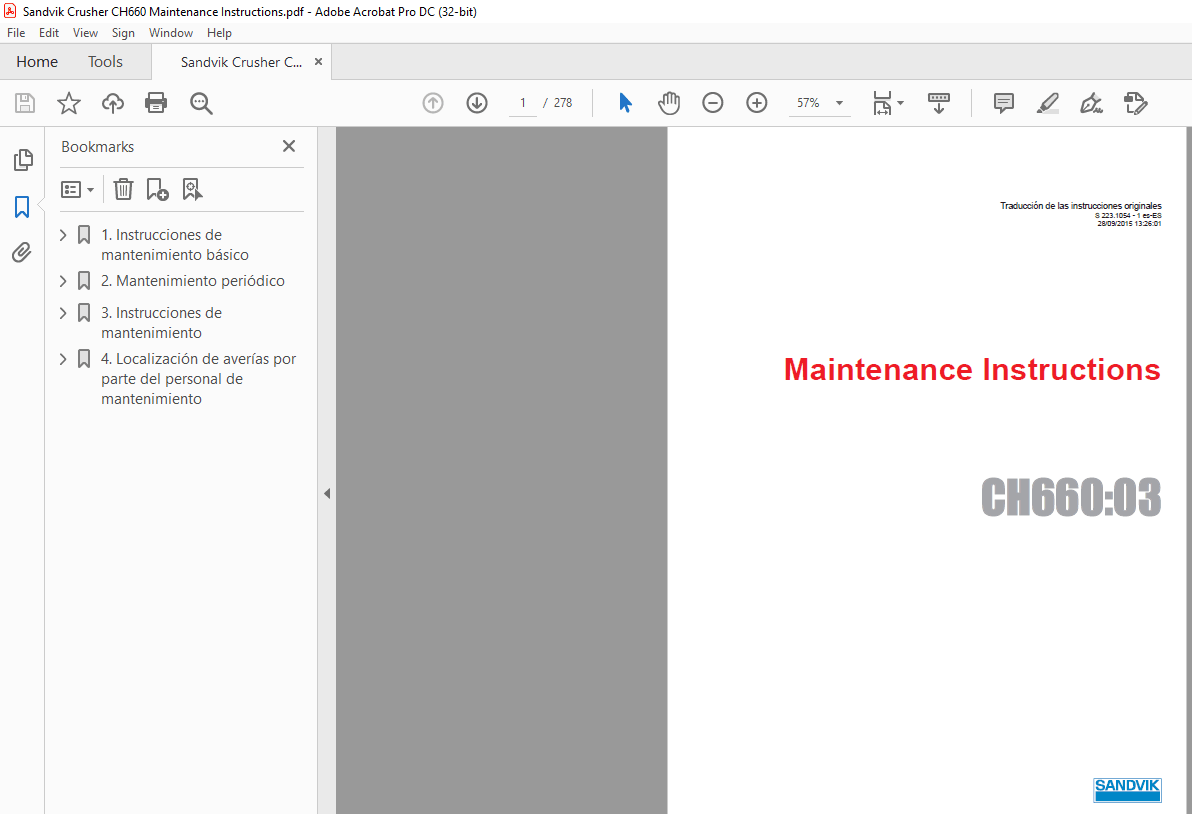1192x814 pixels.
Task: Open the Attachments panel paperclip icon
Action: tap(22, 253)
